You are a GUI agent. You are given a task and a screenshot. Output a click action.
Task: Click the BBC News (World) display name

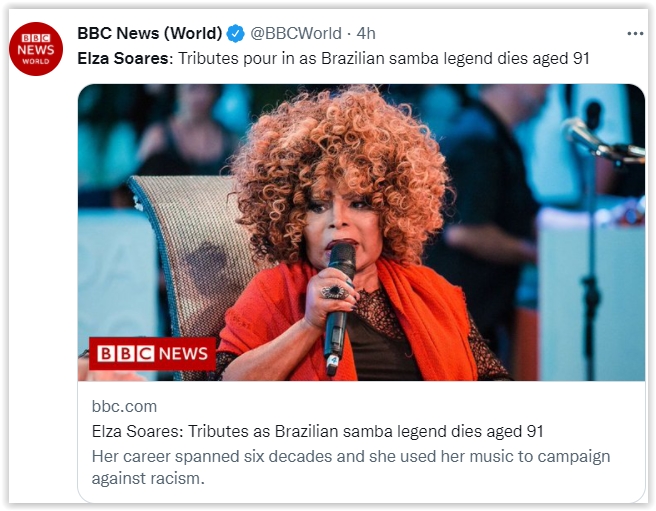point(149,34)
